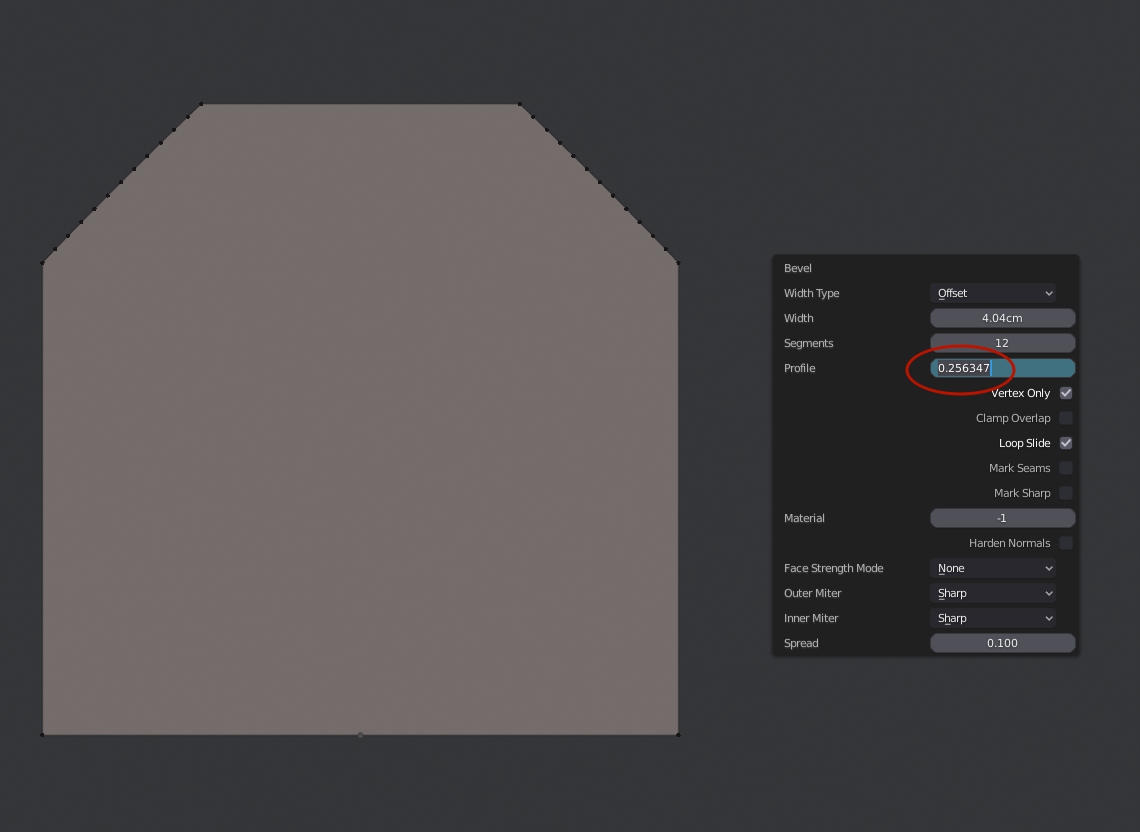The height and width of the screenshot is (832, 1140).
Task: Open the Face Strength Mode dropdown
Action: tap(993, 568)
